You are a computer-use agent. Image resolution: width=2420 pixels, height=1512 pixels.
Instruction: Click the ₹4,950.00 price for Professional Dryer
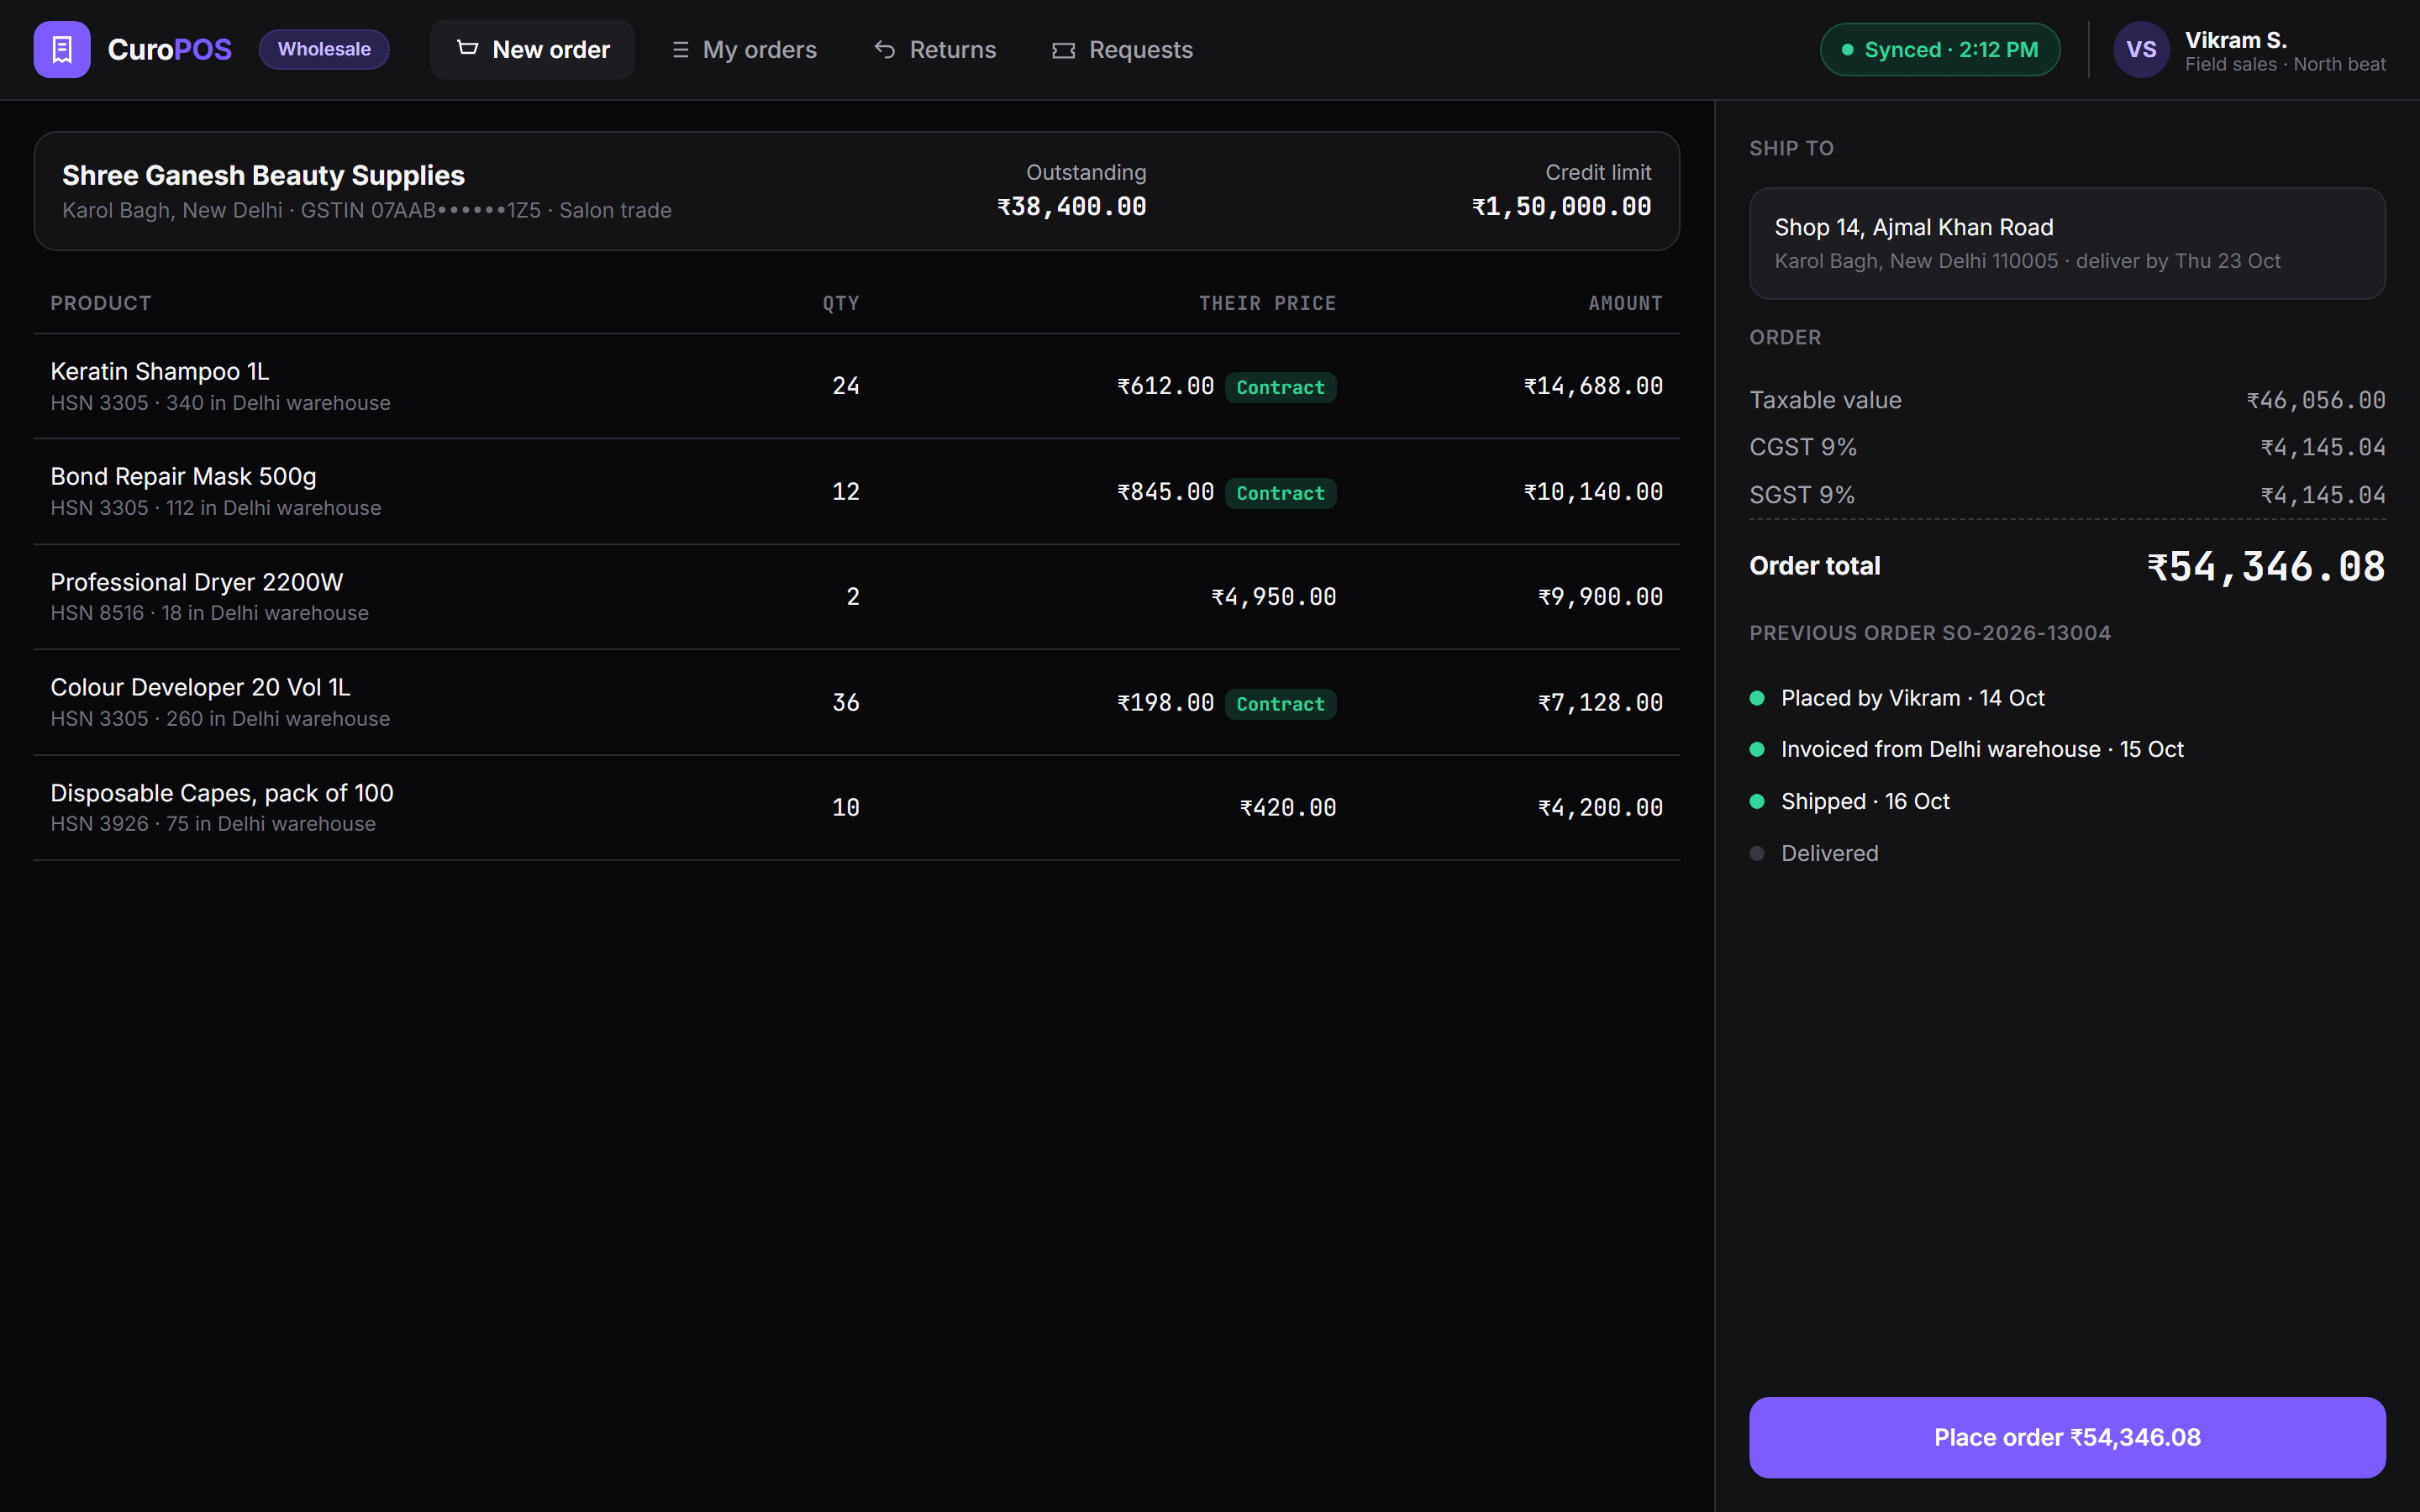(1273, 597)
